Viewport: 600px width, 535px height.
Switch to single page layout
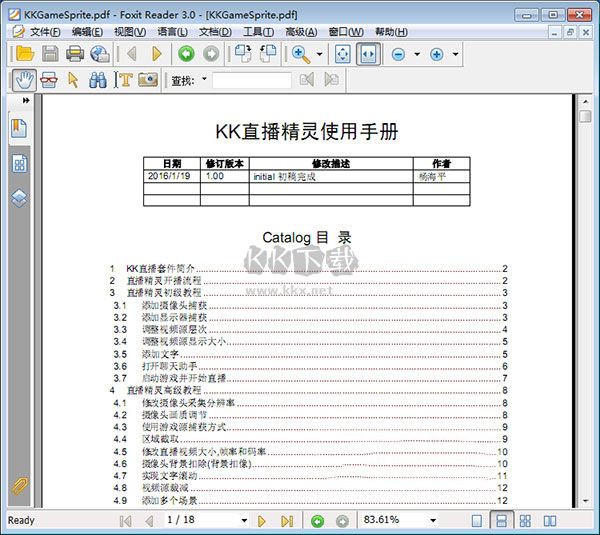pos(477,521)
